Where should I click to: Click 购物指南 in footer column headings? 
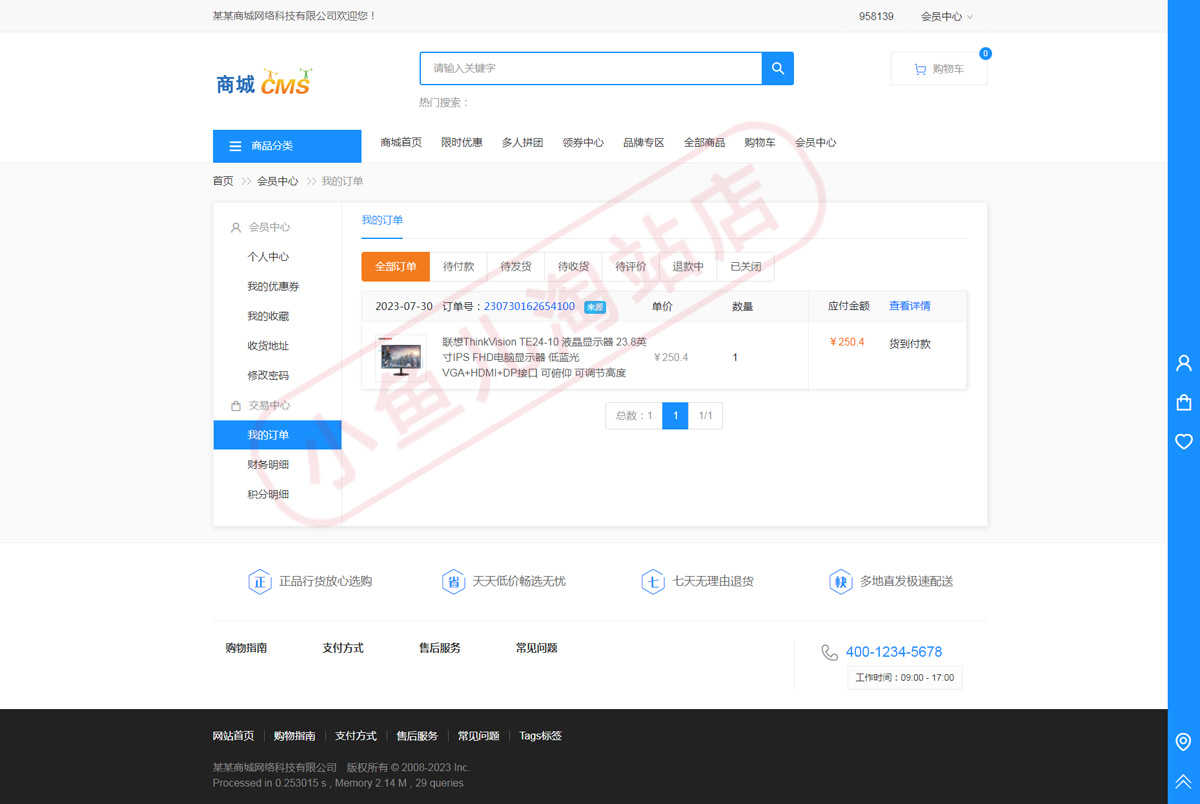[x=246, y=648]
